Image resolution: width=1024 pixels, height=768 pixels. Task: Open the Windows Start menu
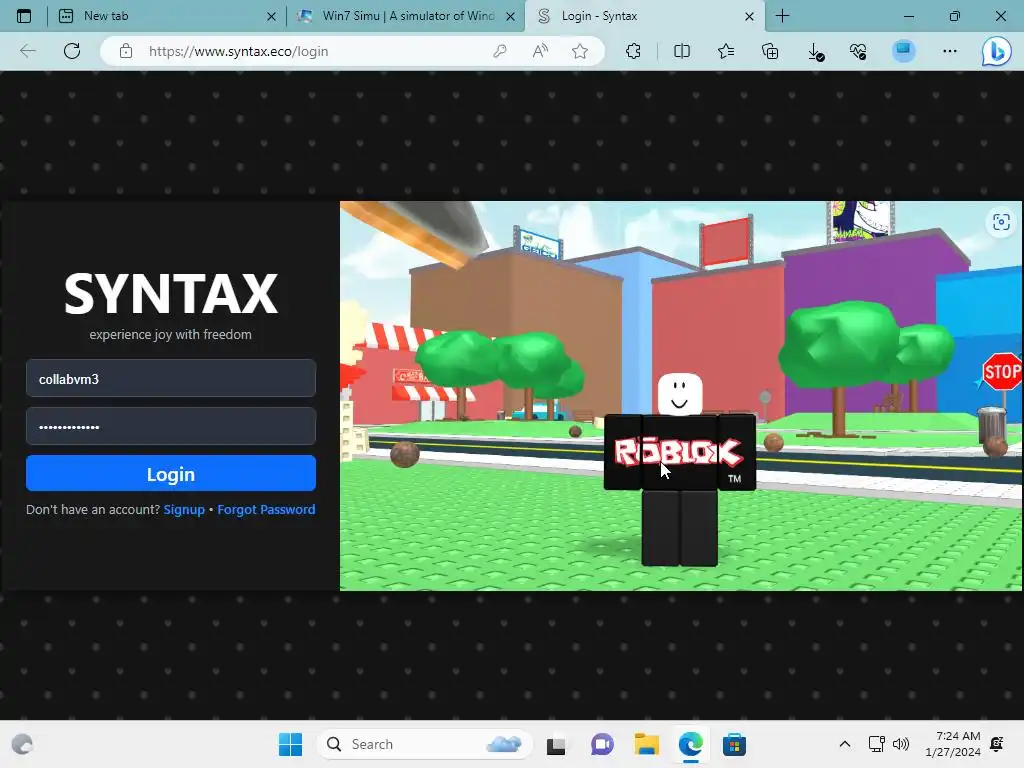291,744
